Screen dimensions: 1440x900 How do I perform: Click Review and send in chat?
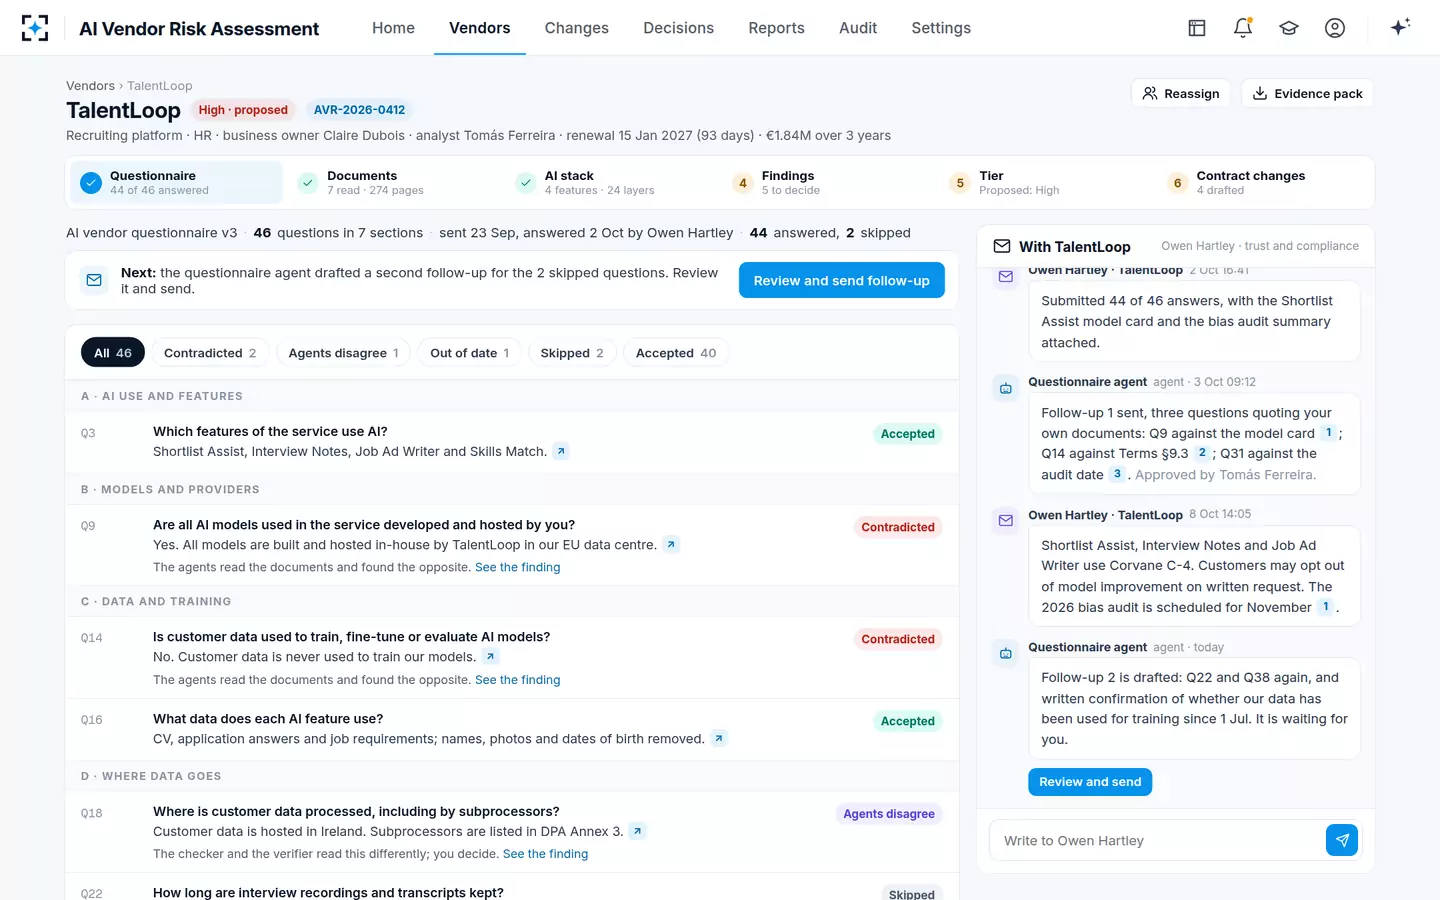[1090, 782]
